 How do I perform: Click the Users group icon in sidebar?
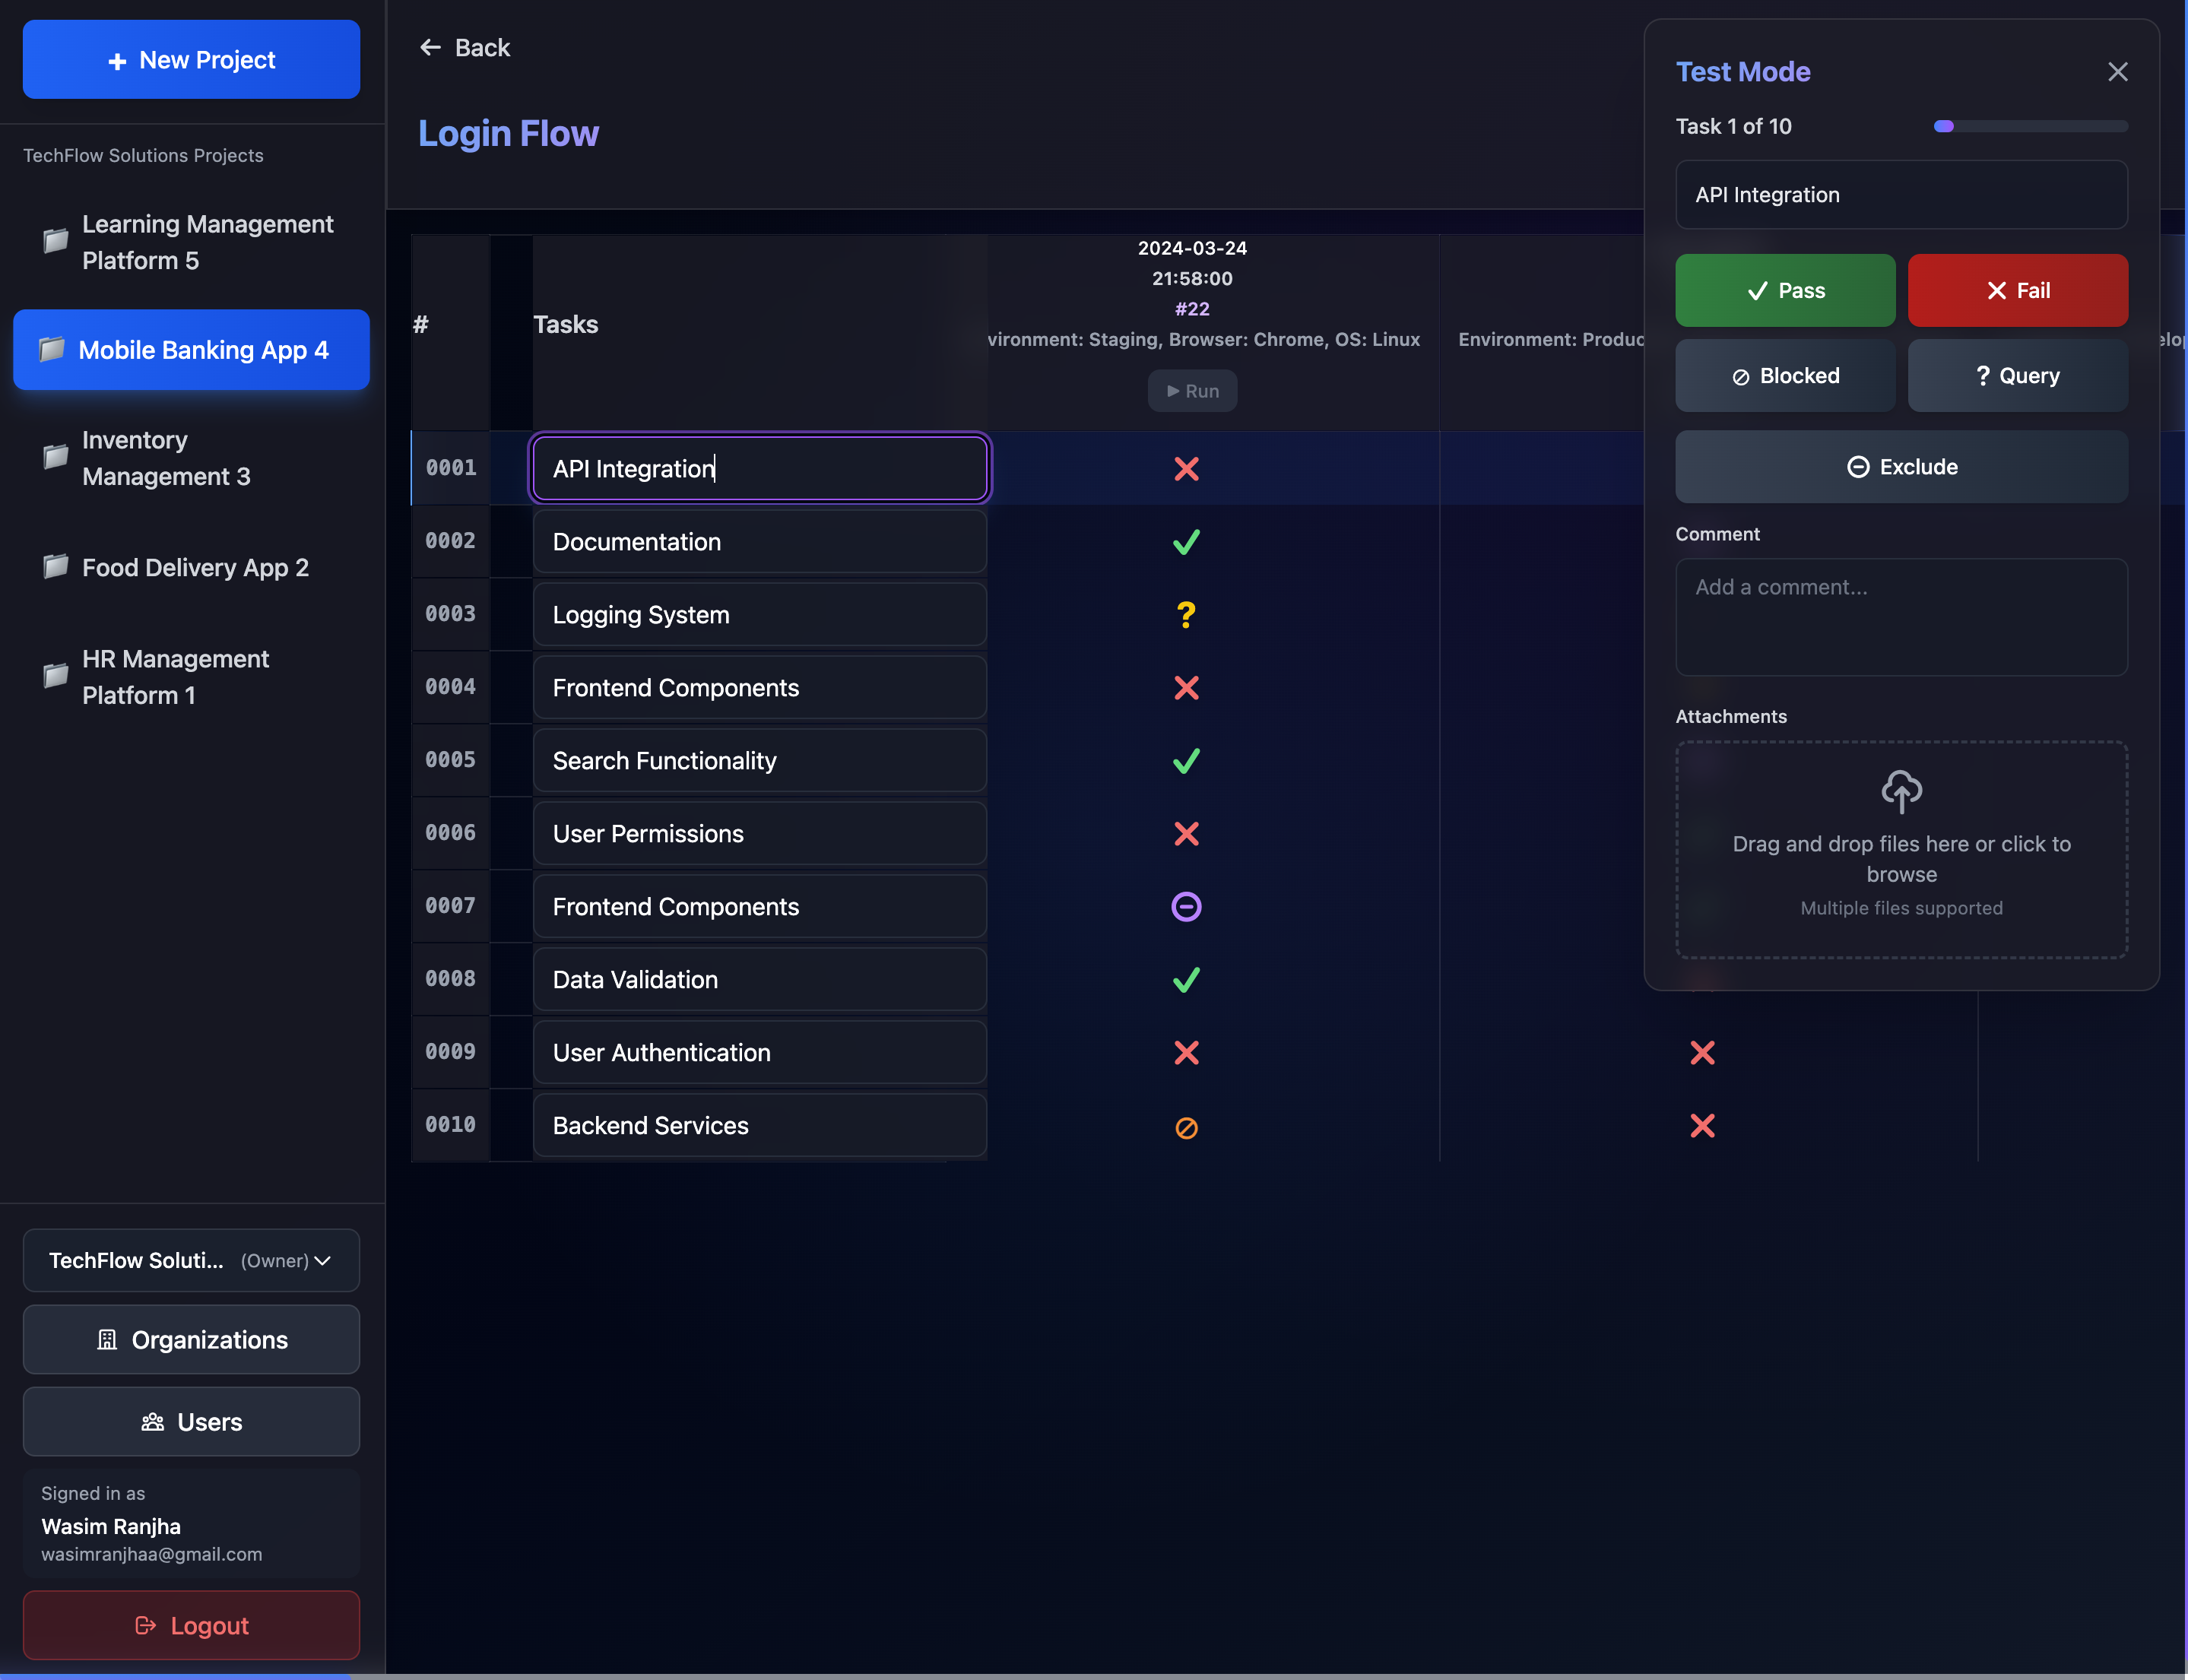point(152,1421)
